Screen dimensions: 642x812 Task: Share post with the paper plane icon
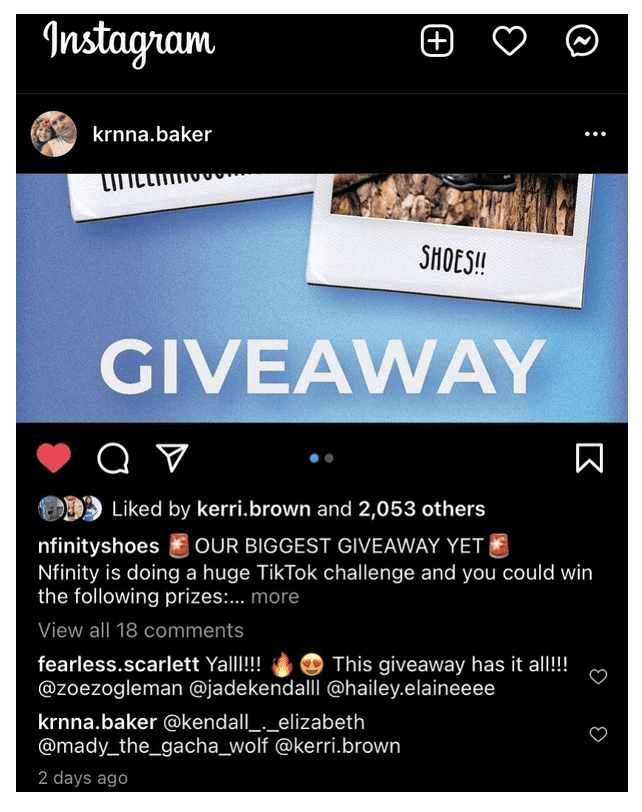[172, 458]
